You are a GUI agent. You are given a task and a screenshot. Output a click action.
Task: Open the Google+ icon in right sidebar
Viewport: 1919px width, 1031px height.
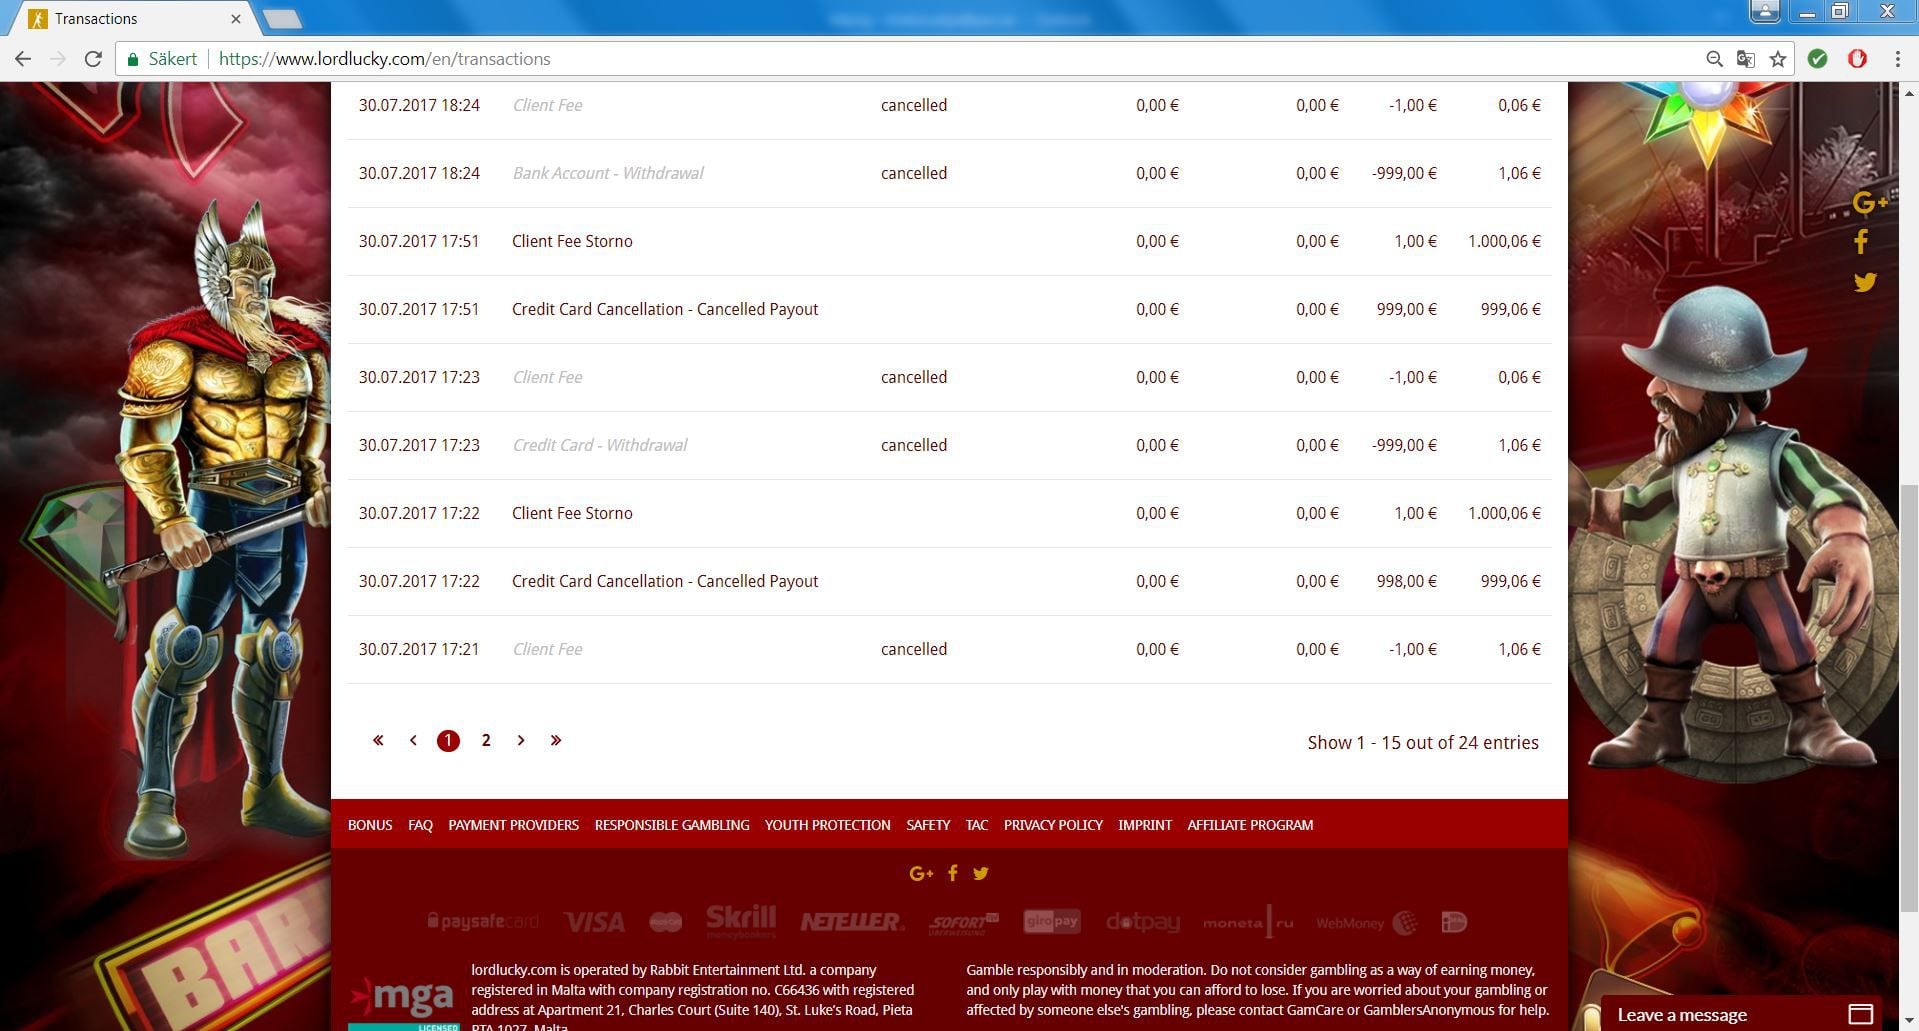[1868, 203]
